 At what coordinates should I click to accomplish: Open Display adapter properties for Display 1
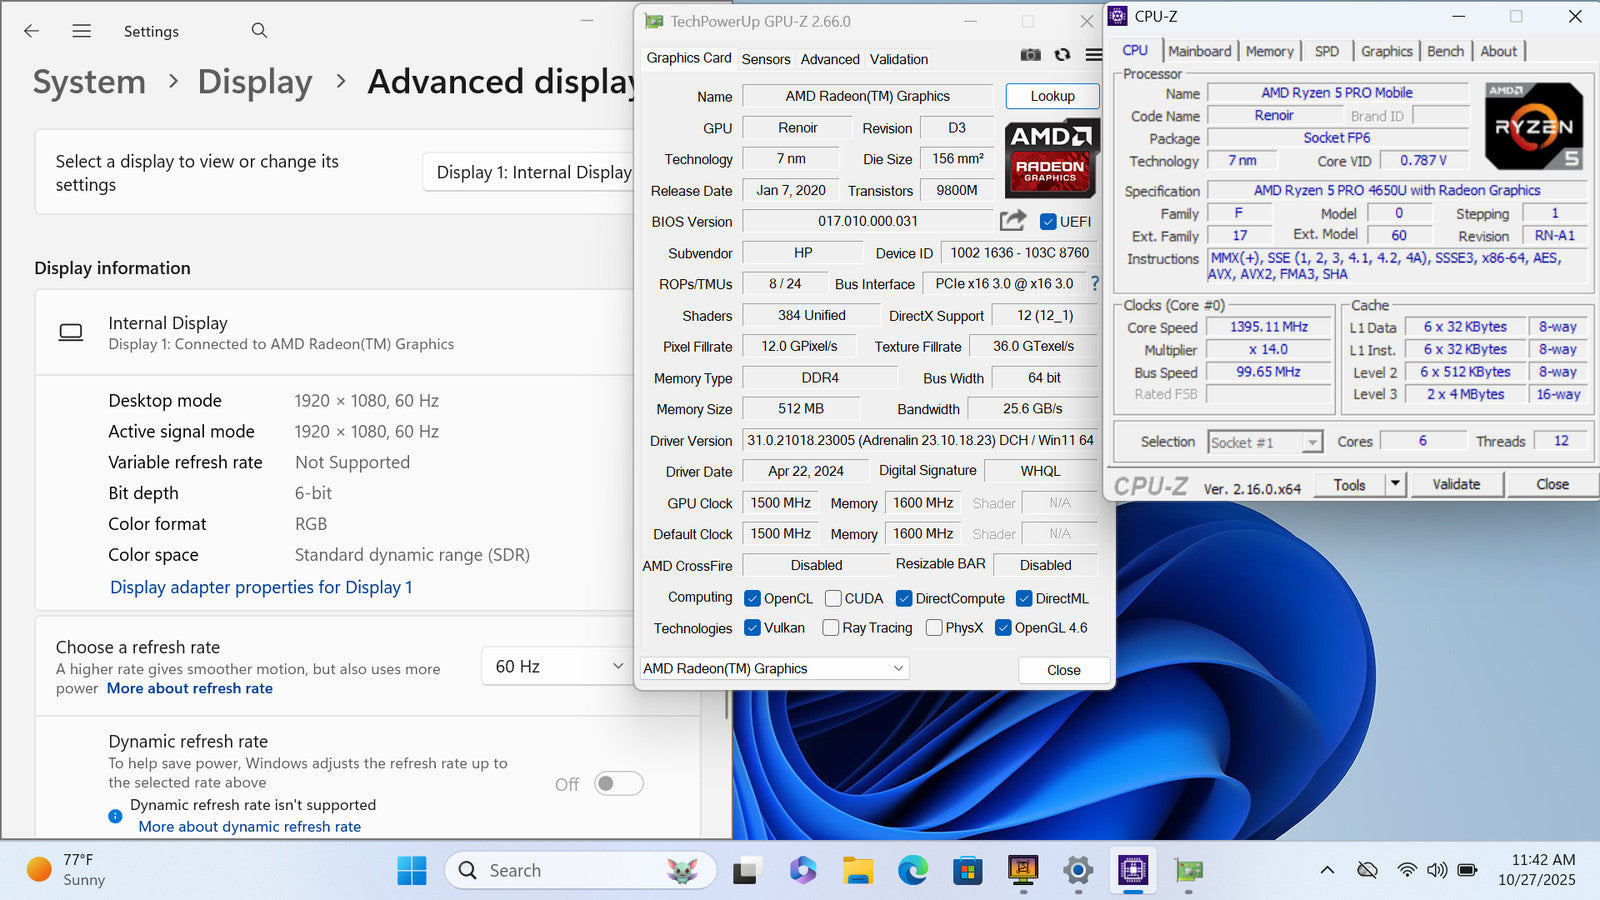pyautogui.click(x=261, y=587)
